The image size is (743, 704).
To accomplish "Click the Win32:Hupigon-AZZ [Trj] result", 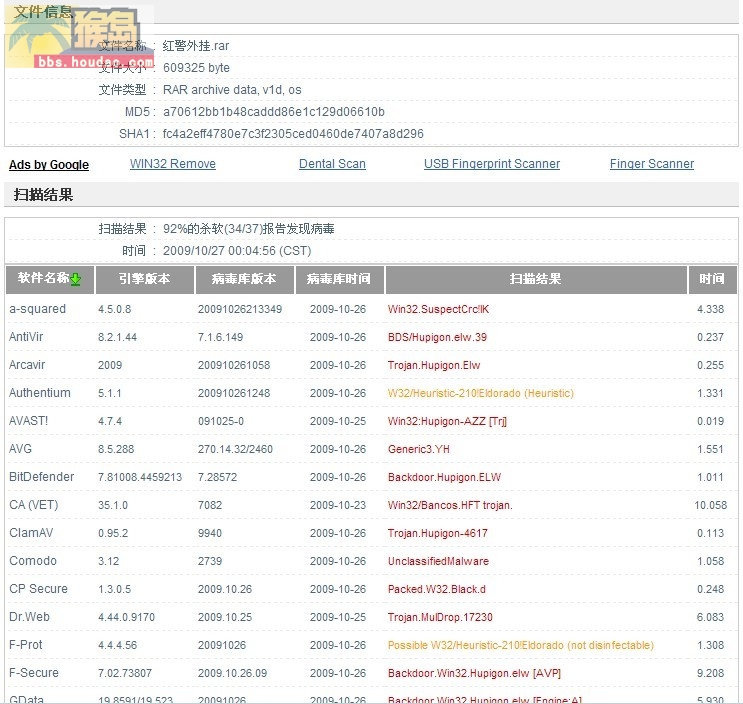I will (447, 421).
